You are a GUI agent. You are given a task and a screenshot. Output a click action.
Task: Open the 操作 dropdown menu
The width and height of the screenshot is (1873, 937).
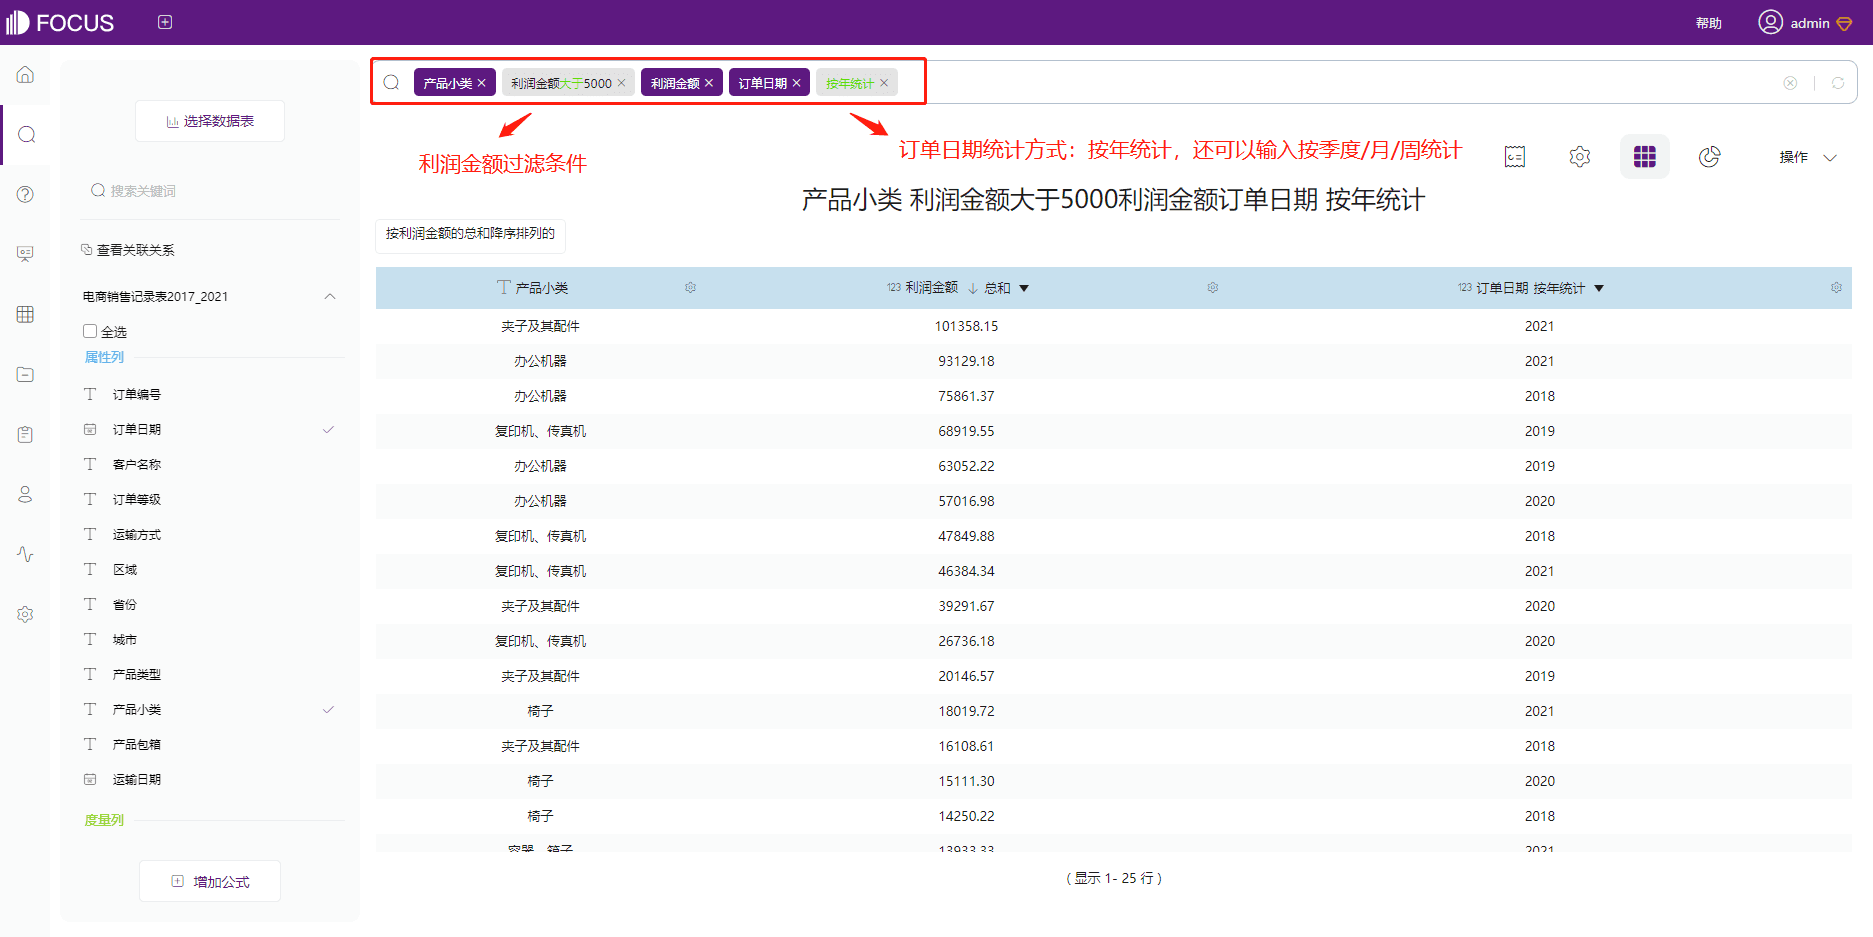click(1808, 157)
